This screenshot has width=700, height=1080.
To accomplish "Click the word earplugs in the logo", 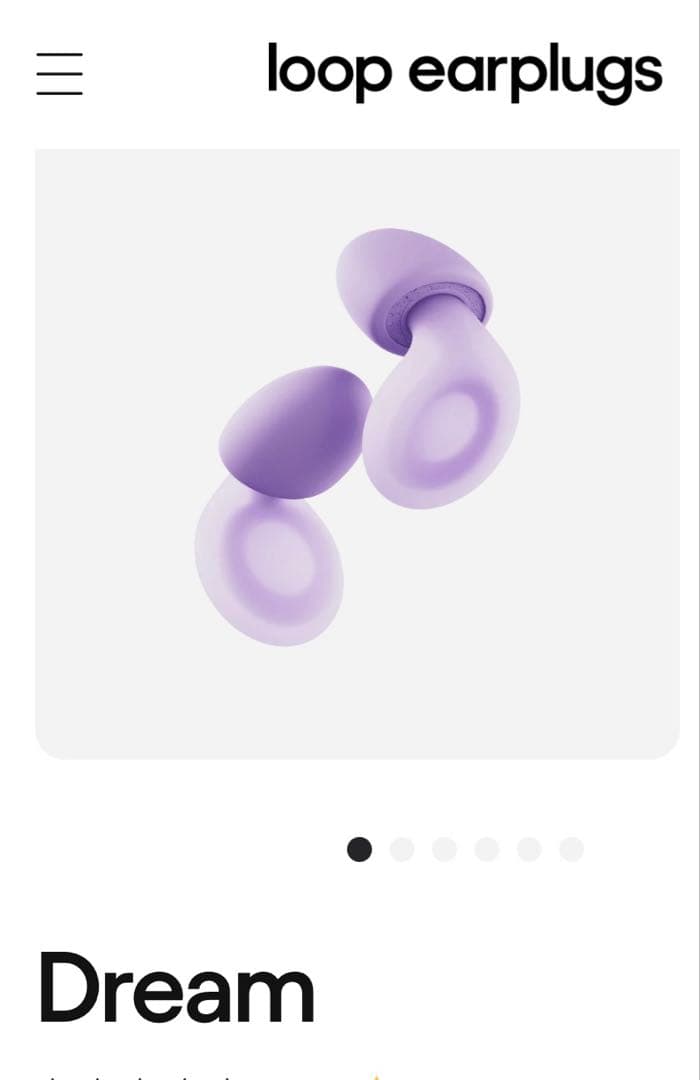I will 535,74.
